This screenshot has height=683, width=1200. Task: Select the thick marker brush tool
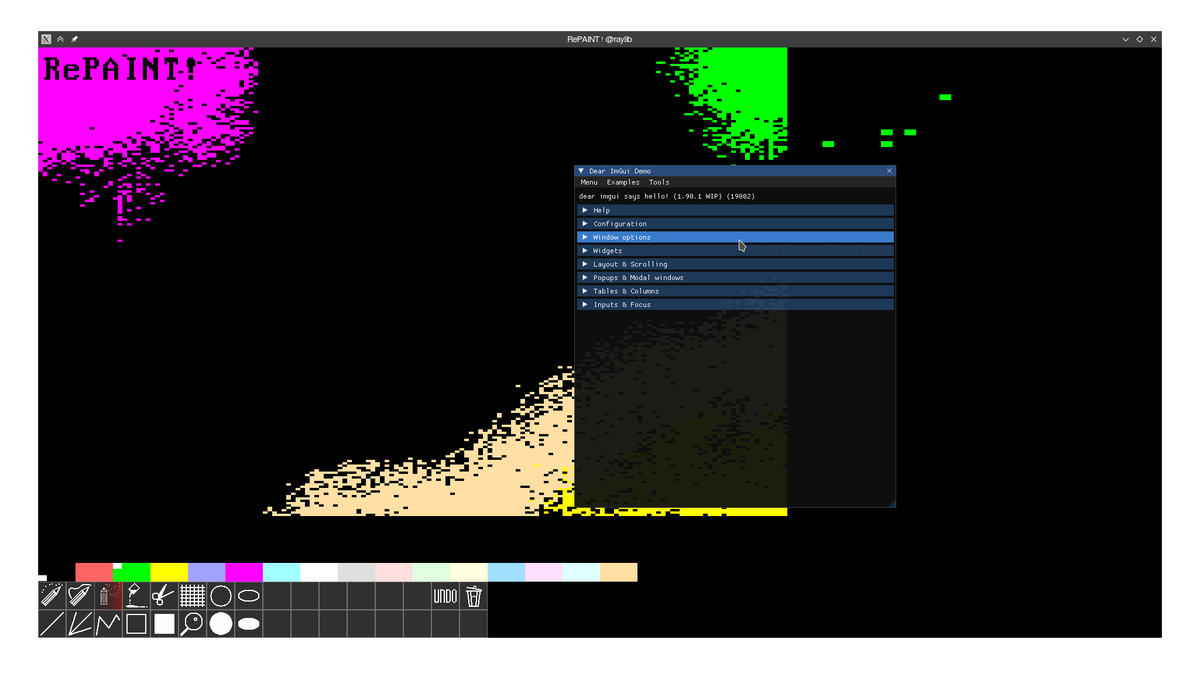(x=80, y=596)
